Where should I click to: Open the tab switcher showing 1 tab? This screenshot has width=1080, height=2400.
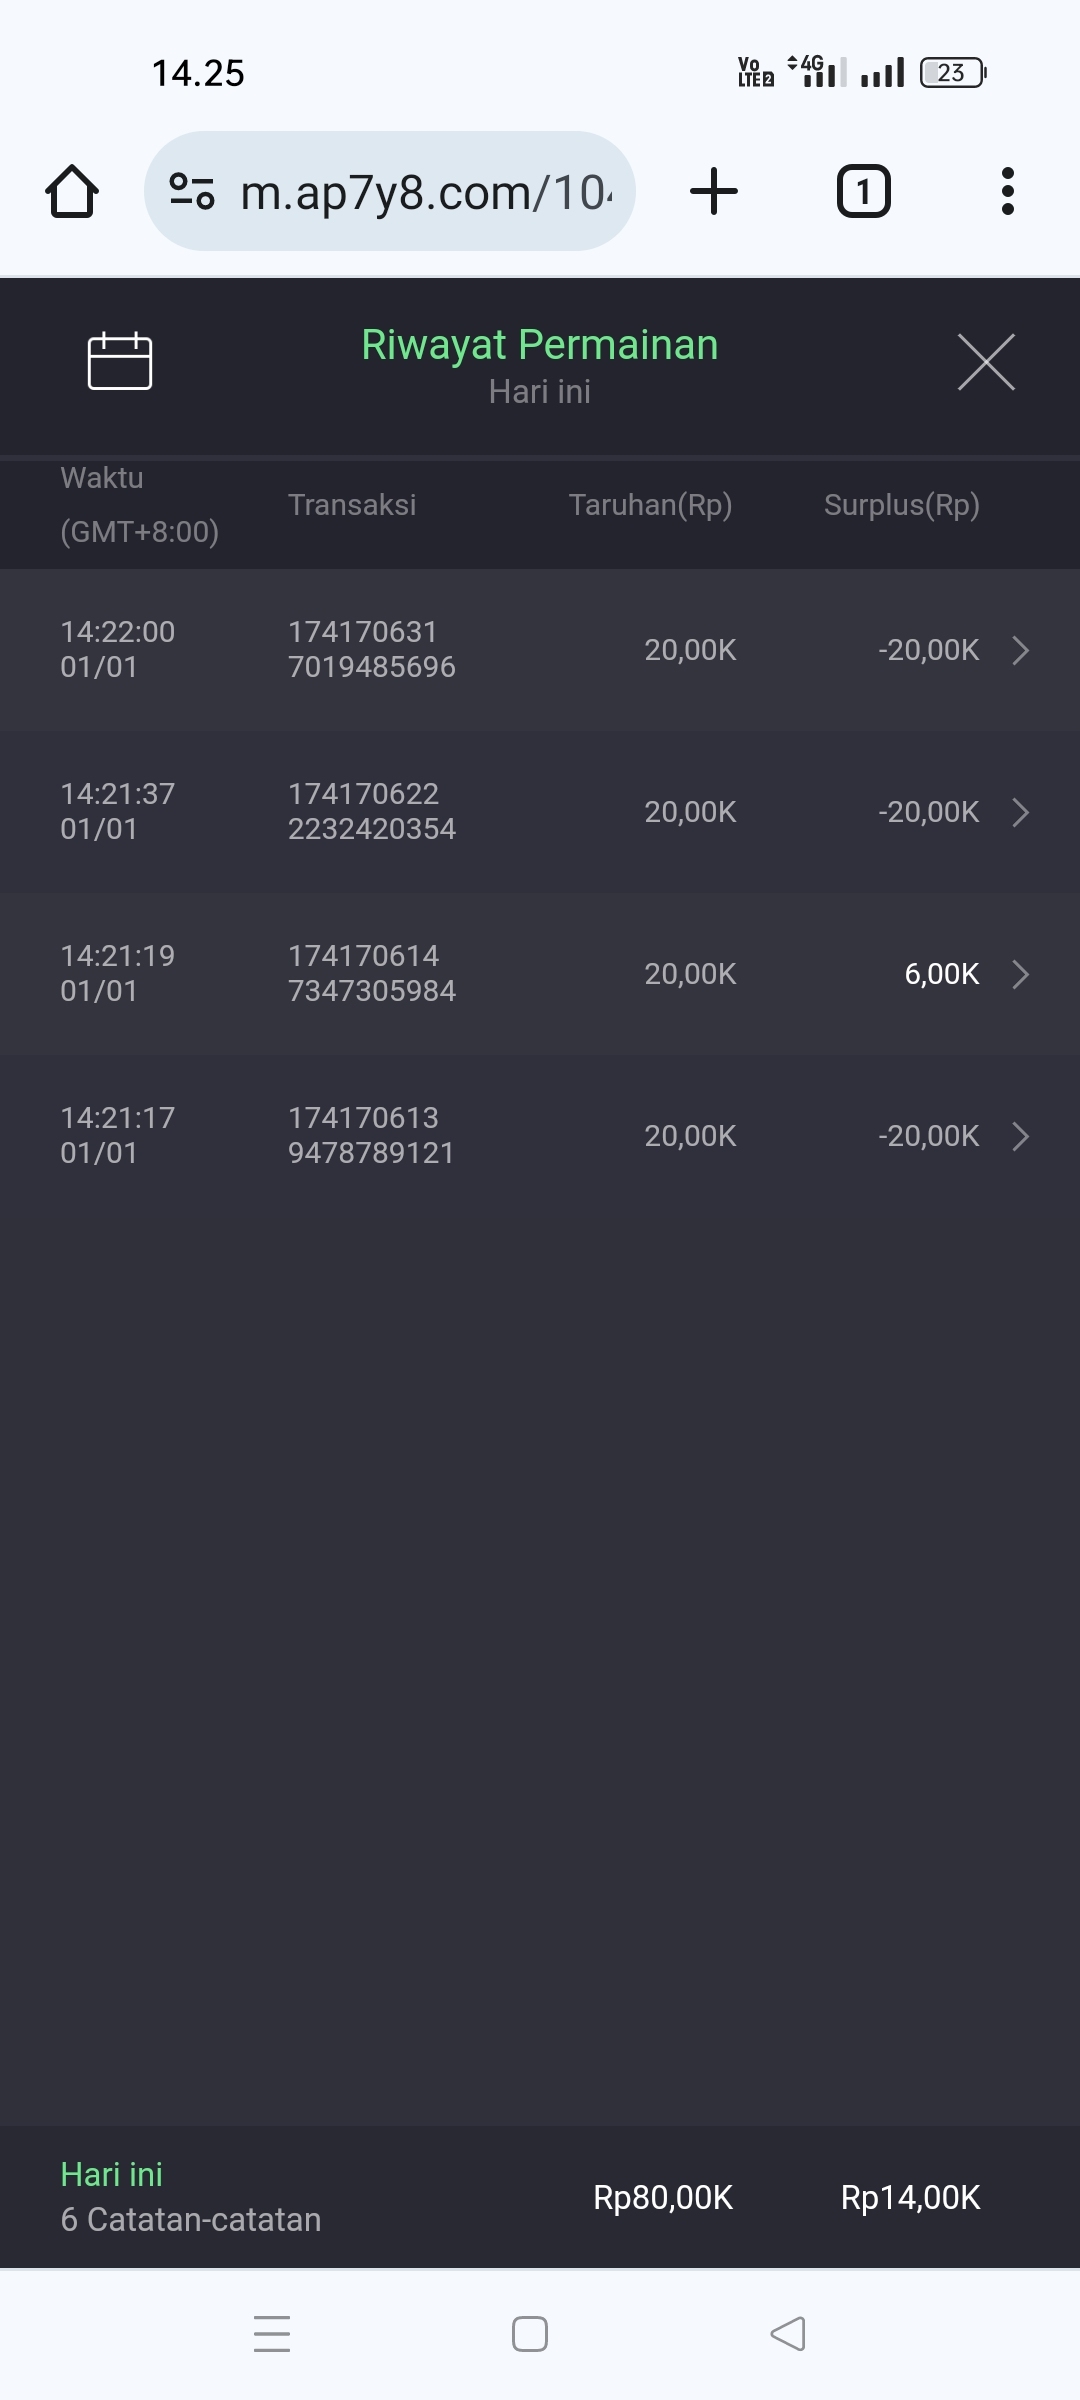point(863,191)
